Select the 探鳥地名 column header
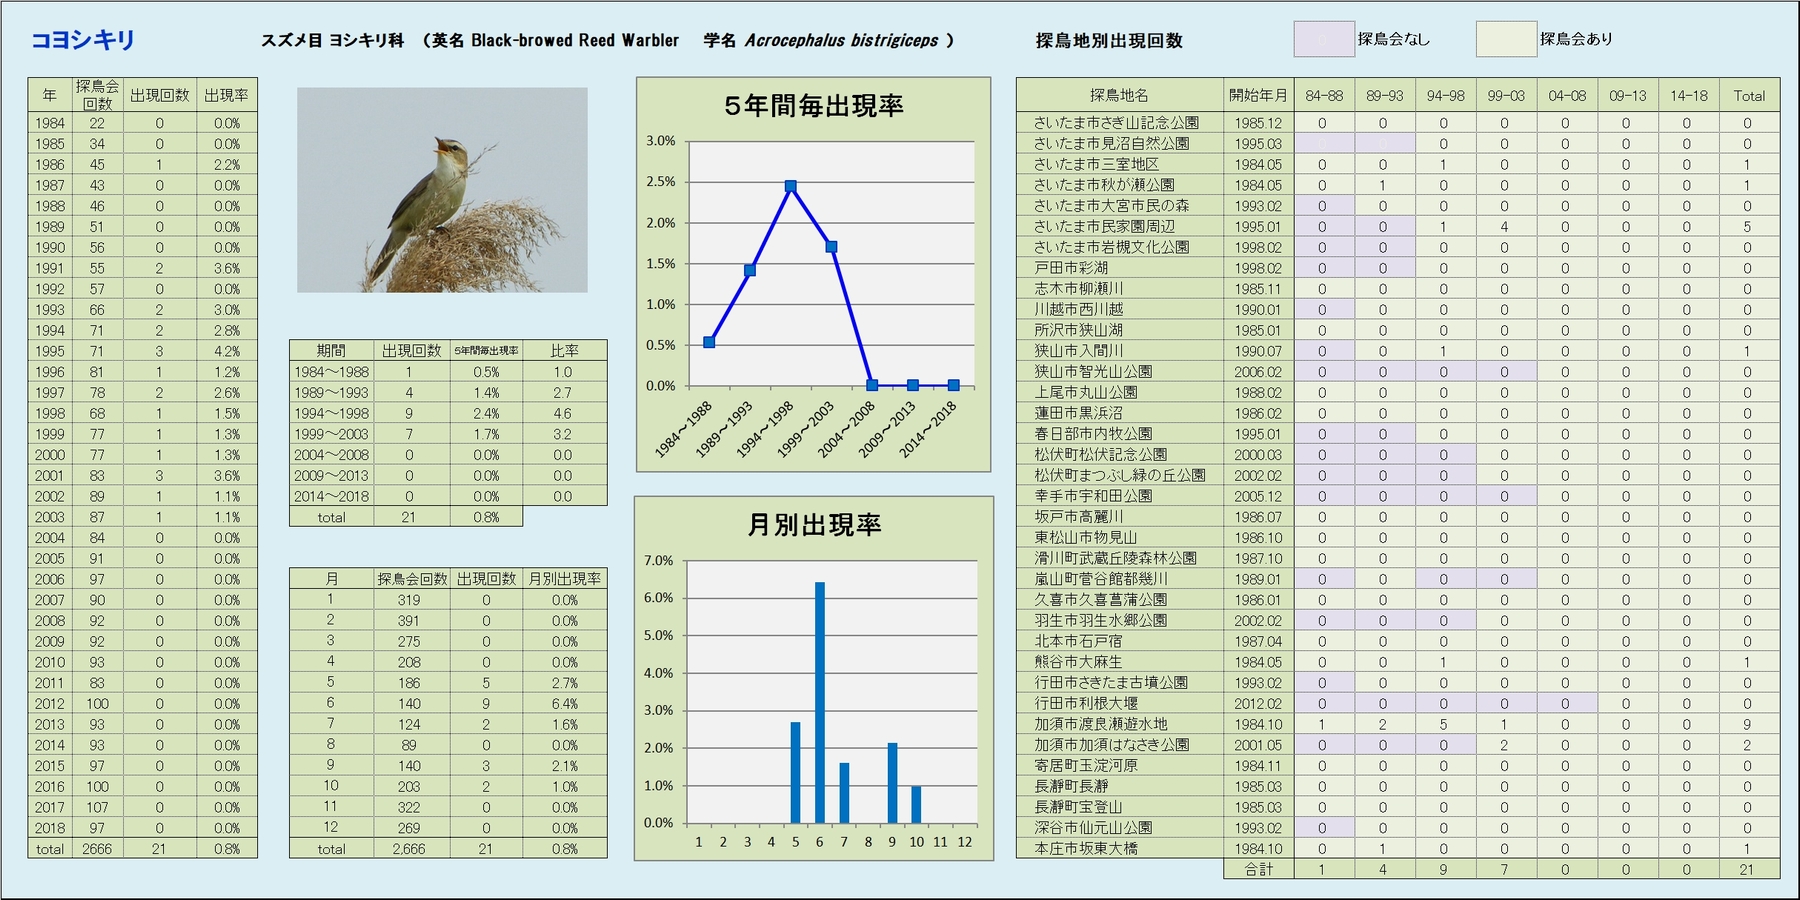Screen dimensions: 1800x900 click(1119, 96)
